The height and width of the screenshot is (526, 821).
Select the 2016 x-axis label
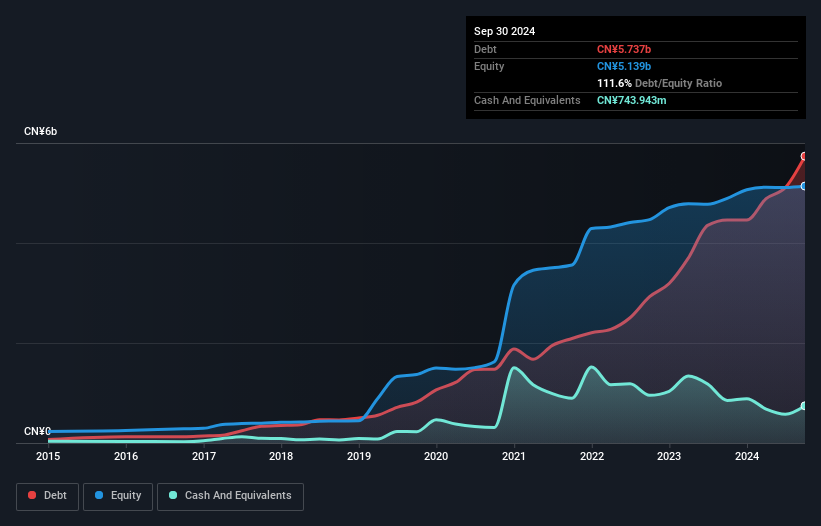tap(126, 456)
